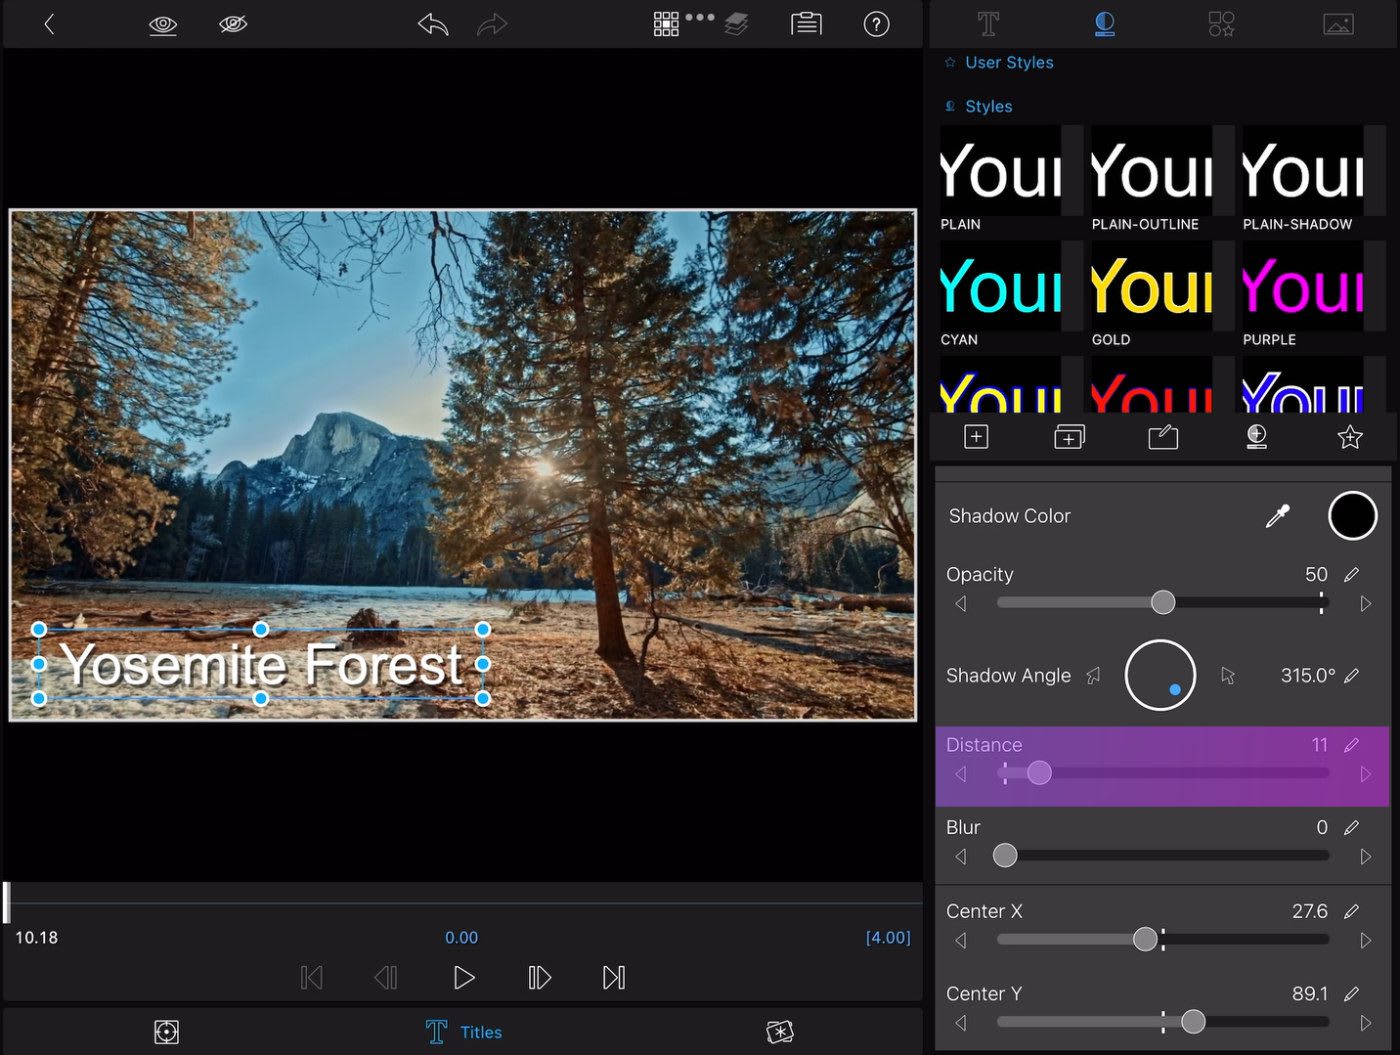Expand the User Styles section
The width and height of the screenshot is (1400, 1055).
click(1008, 62)
